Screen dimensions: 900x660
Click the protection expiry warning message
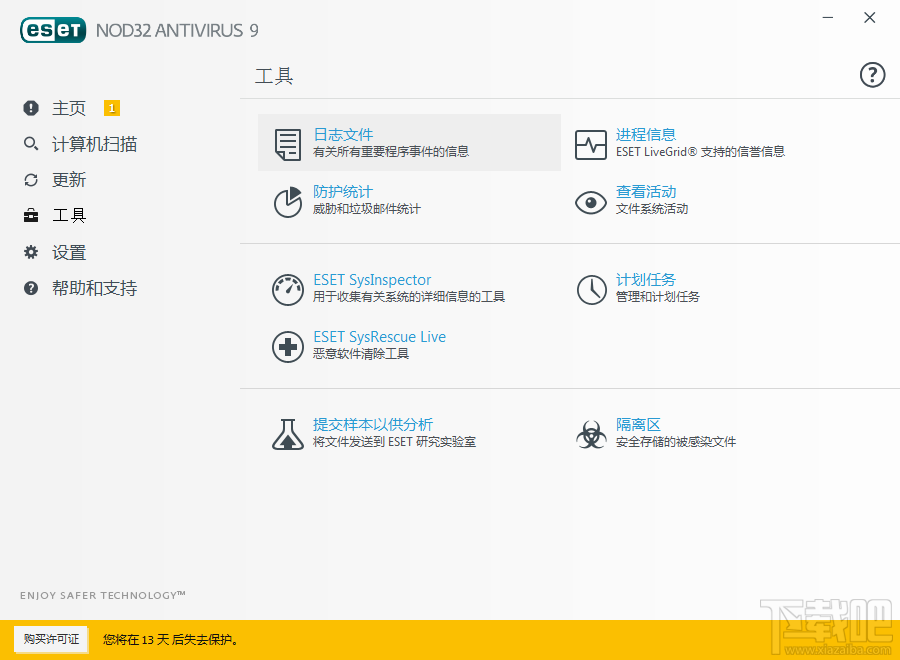168,639
